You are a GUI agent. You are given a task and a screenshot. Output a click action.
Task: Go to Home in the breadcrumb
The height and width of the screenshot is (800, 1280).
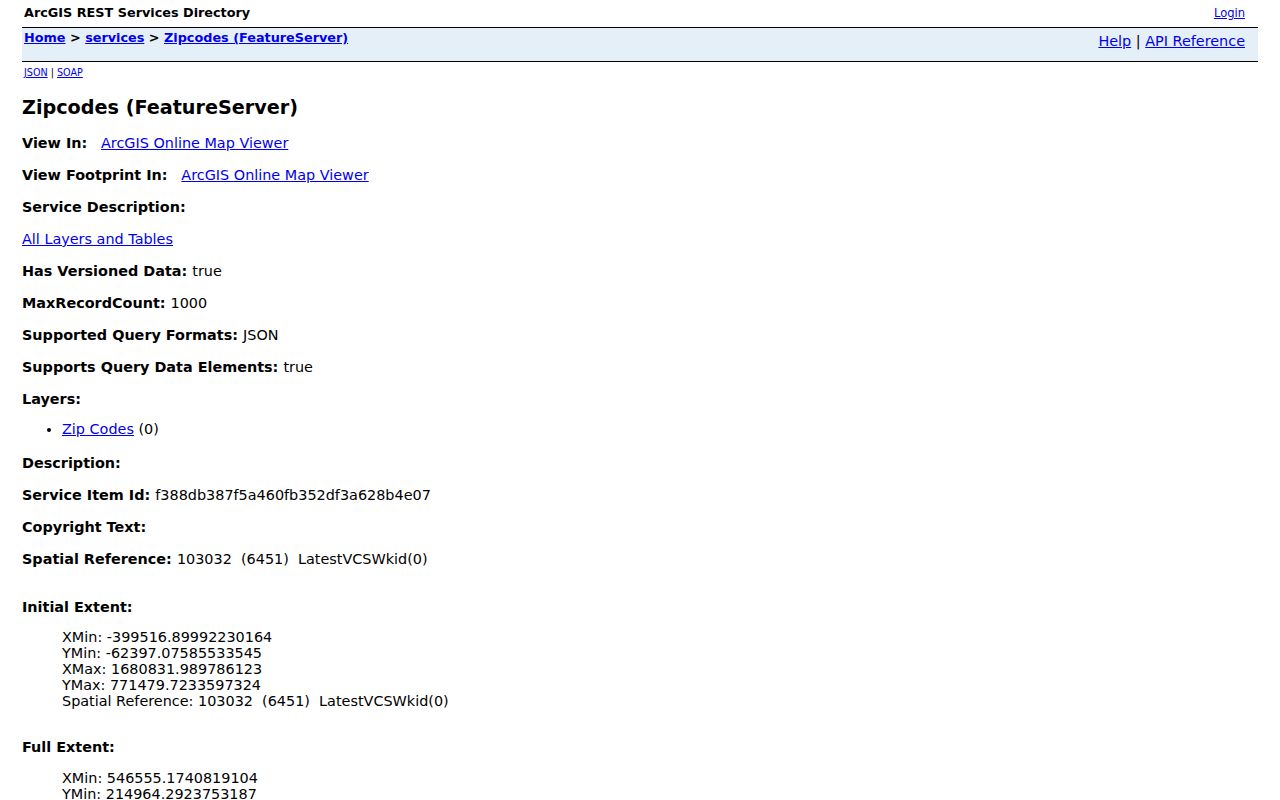(45, 38)
